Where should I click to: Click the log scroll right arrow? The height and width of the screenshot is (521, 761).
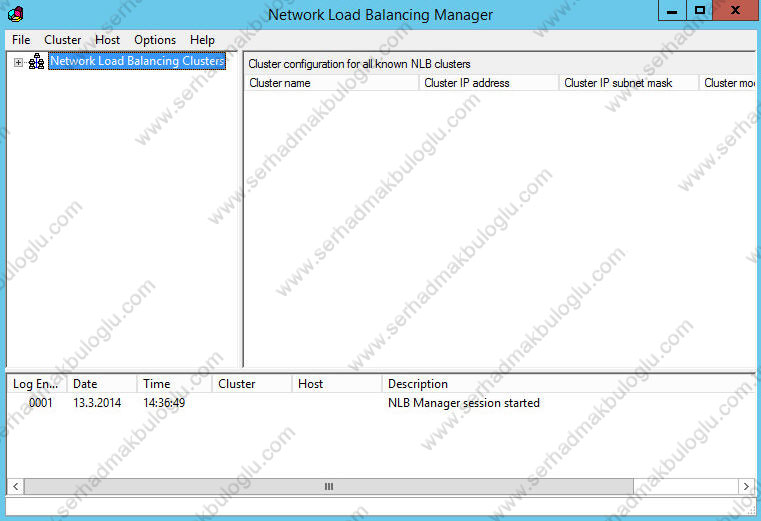click(746, 486)
